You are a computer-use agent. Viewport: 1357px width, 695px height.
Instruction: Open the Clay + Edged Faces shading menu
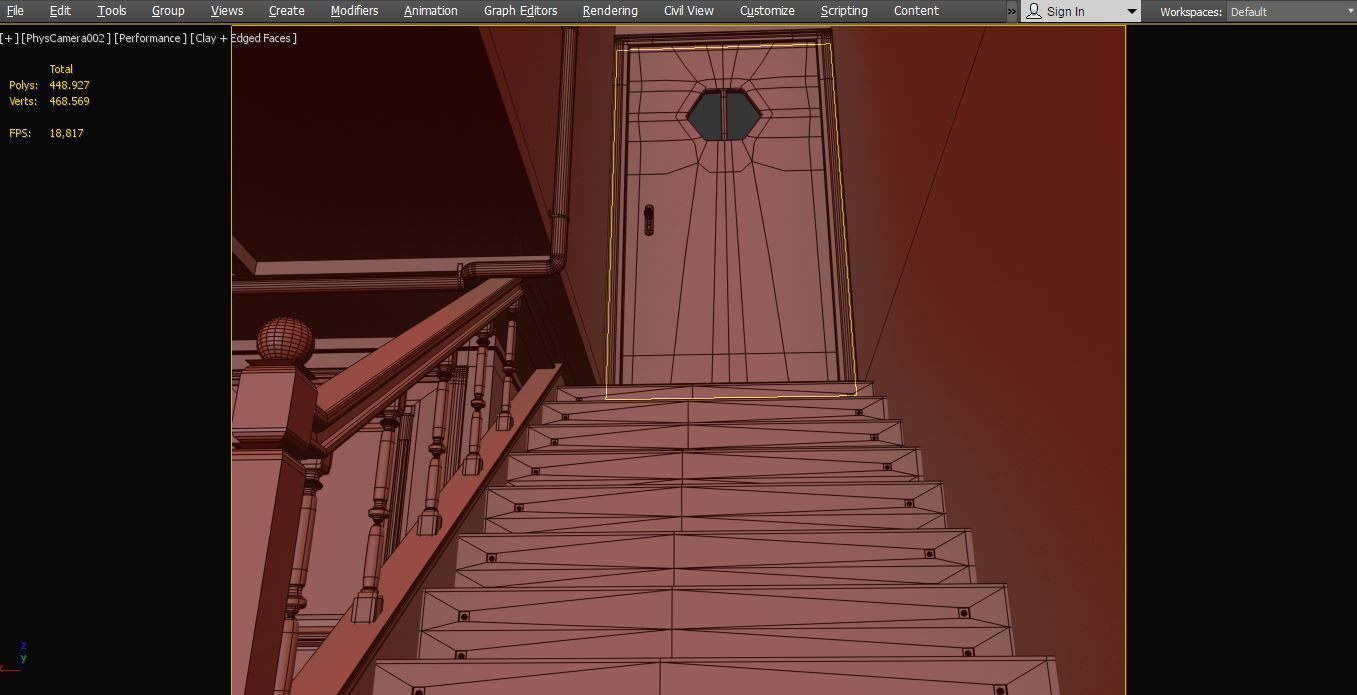point(244,38)
